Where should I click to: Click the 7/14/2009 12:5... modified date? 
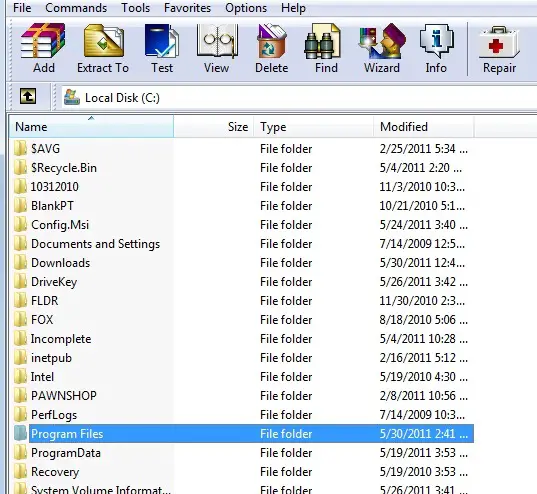[422, 244]
